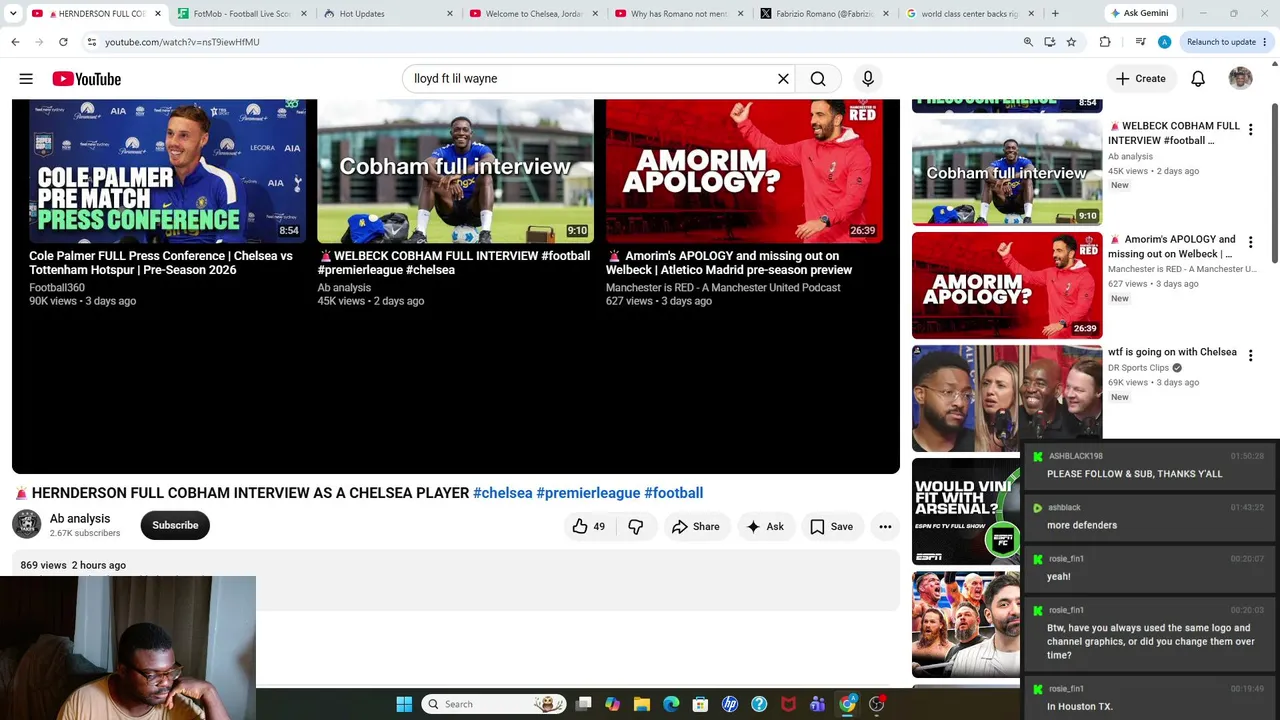Image resolution: width=1280 pixels, height=720 pixels.
Task: Switch to 'world class center backs' Google tab
Action: pyautogui.click(x=972, y=14)
